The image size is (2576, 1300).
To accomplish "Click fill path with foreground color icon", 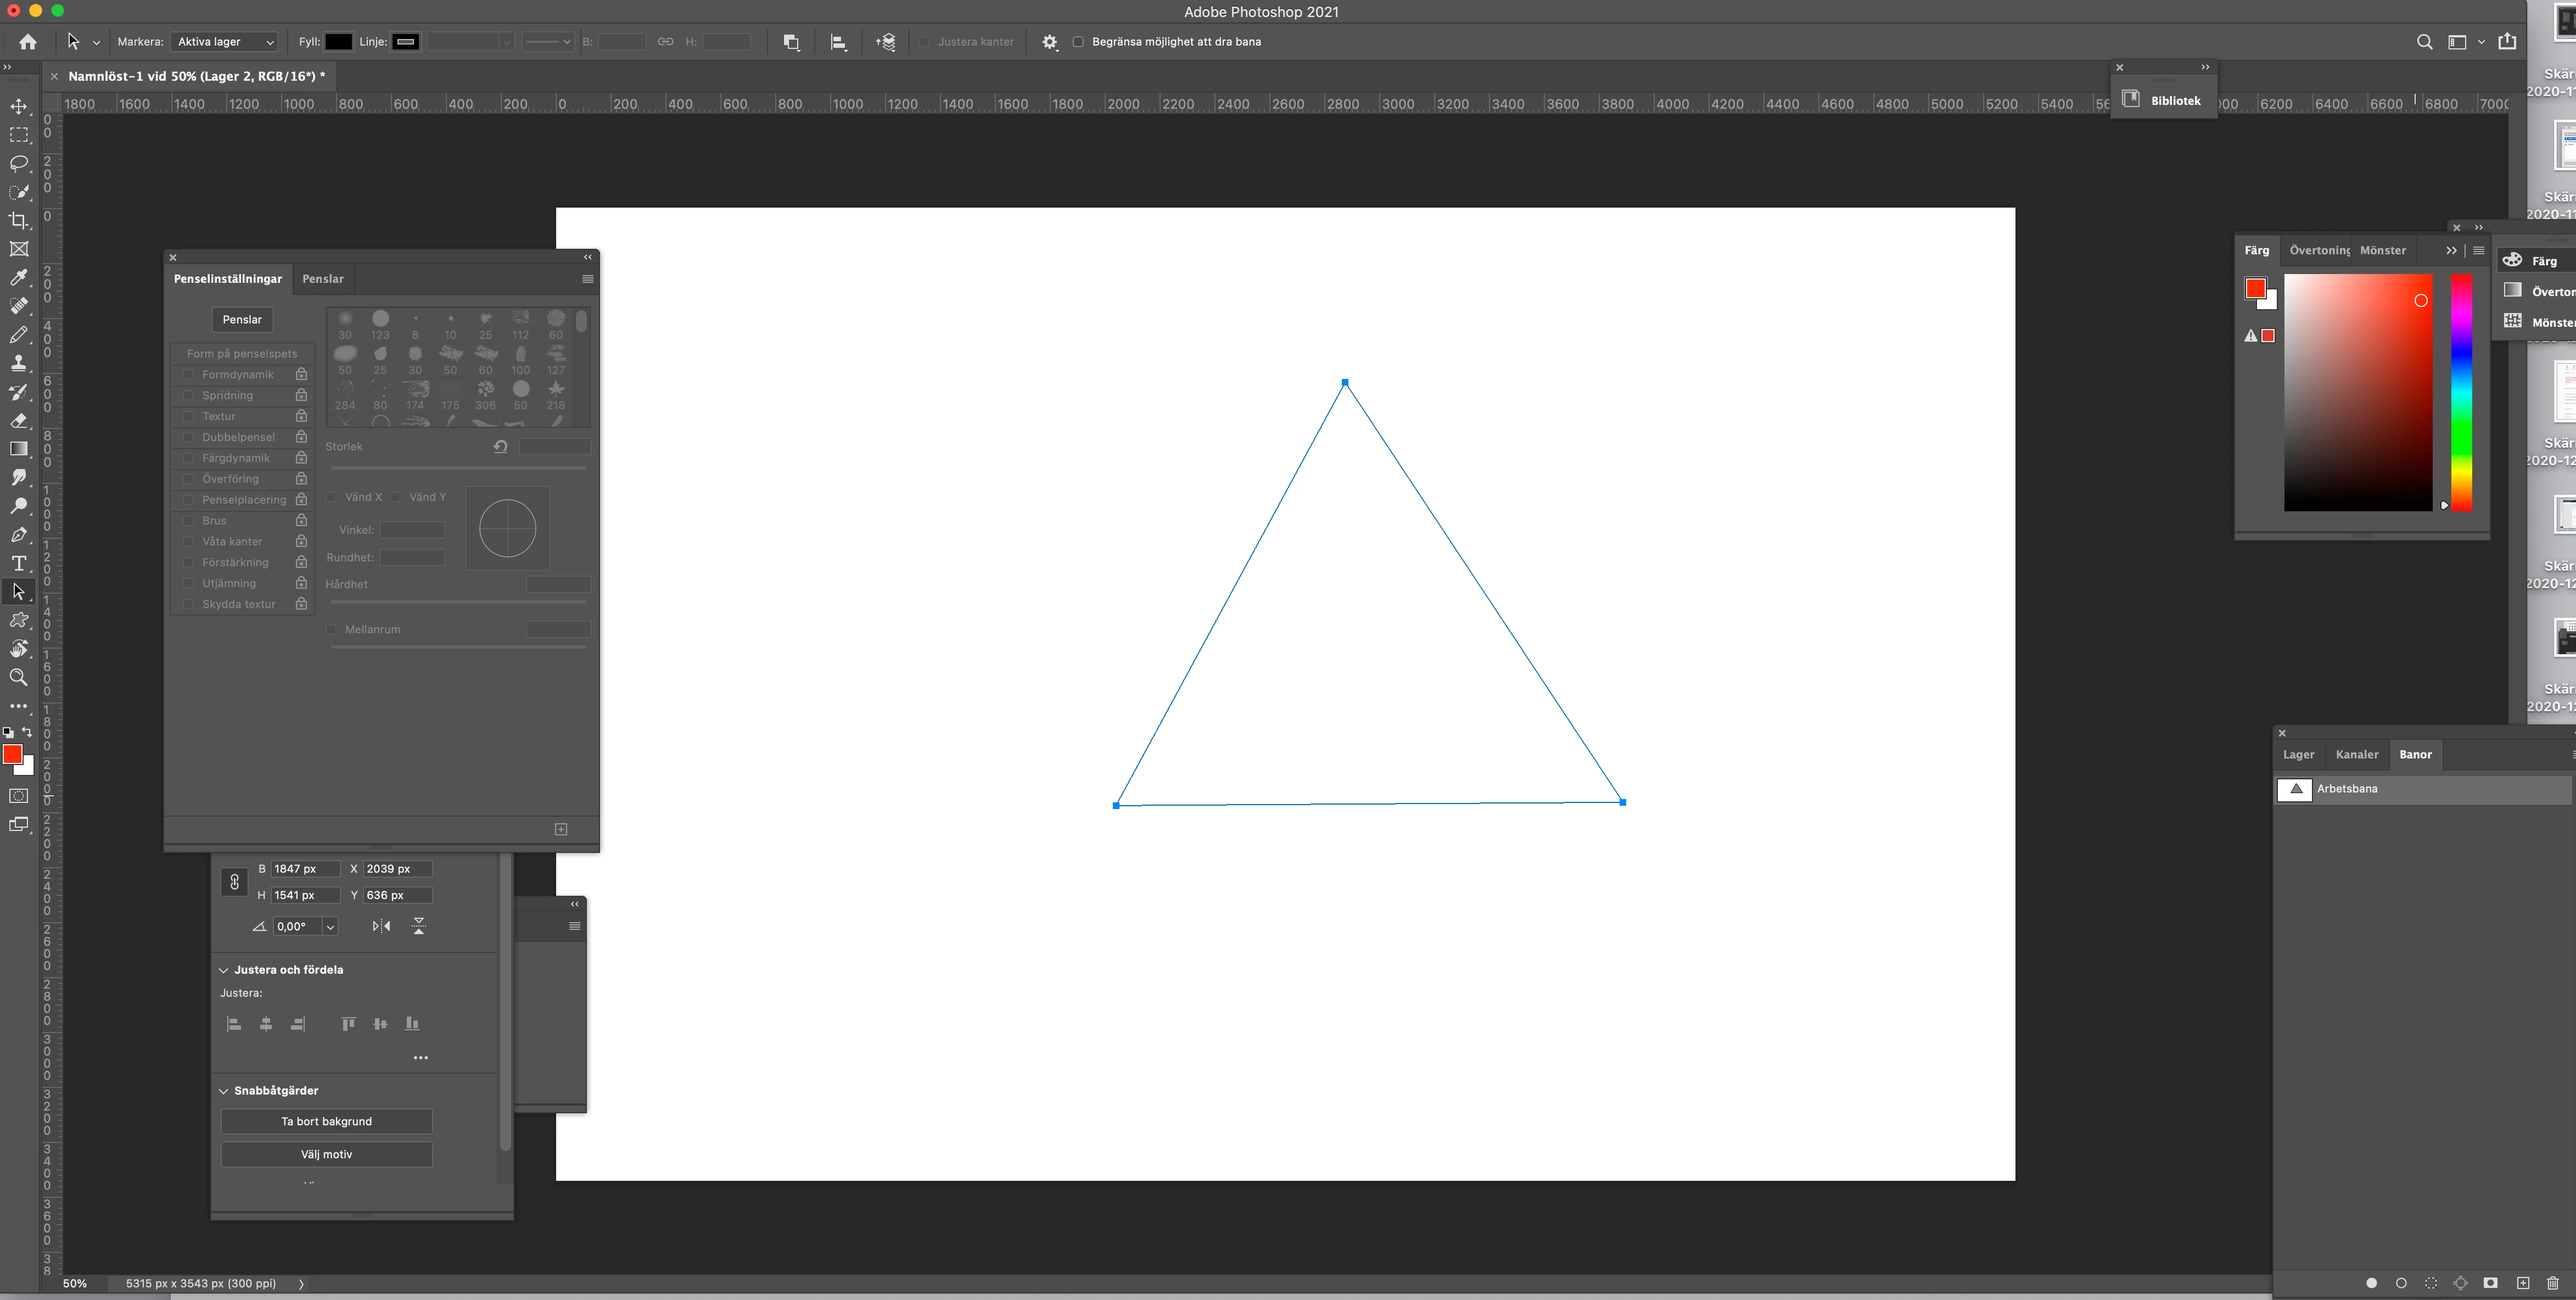I will 2371,1283.
